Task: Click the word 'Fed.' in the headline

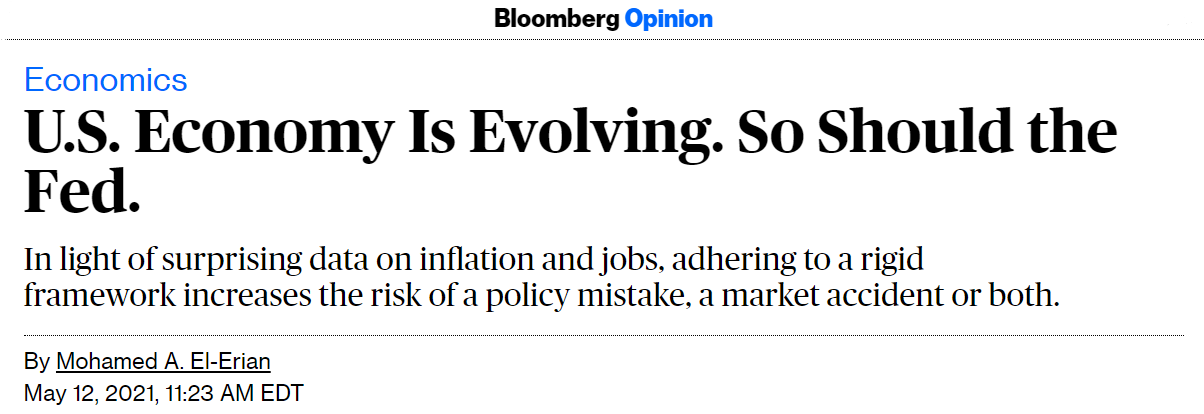Action: pyautogui.click(x=82, y=193)
